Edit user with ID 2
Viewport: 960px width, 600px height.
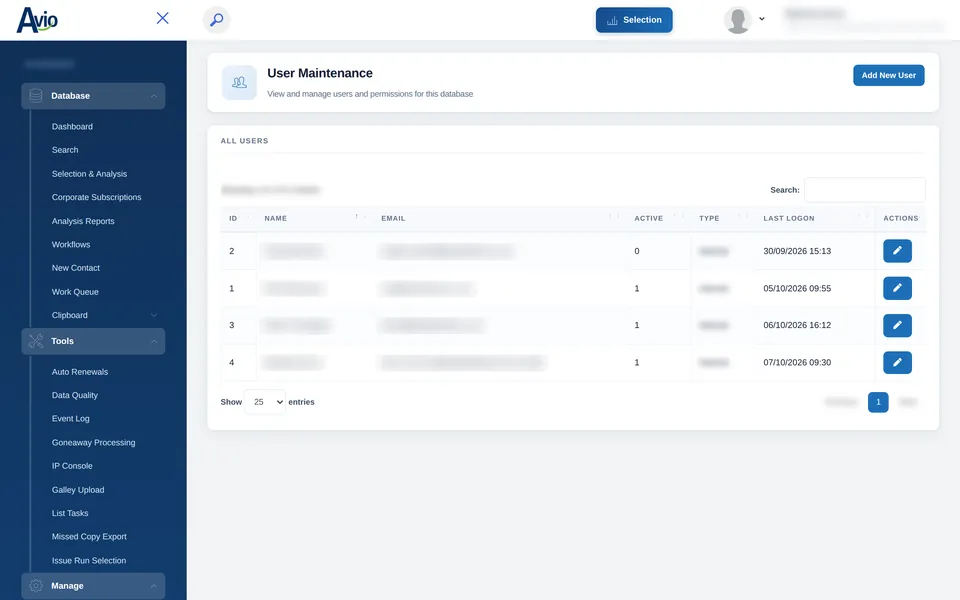tap(897, 251)
